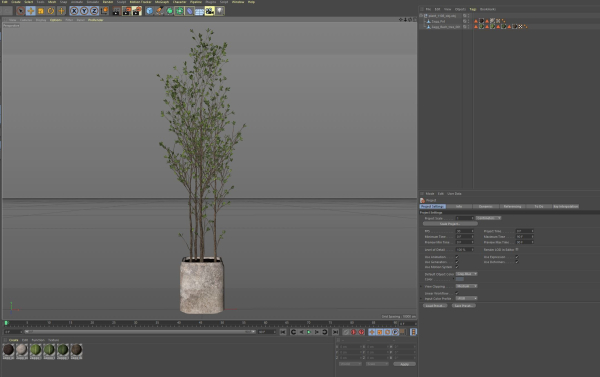600x377 pixels.
Task: Open the Character menu
Action: 179,2
